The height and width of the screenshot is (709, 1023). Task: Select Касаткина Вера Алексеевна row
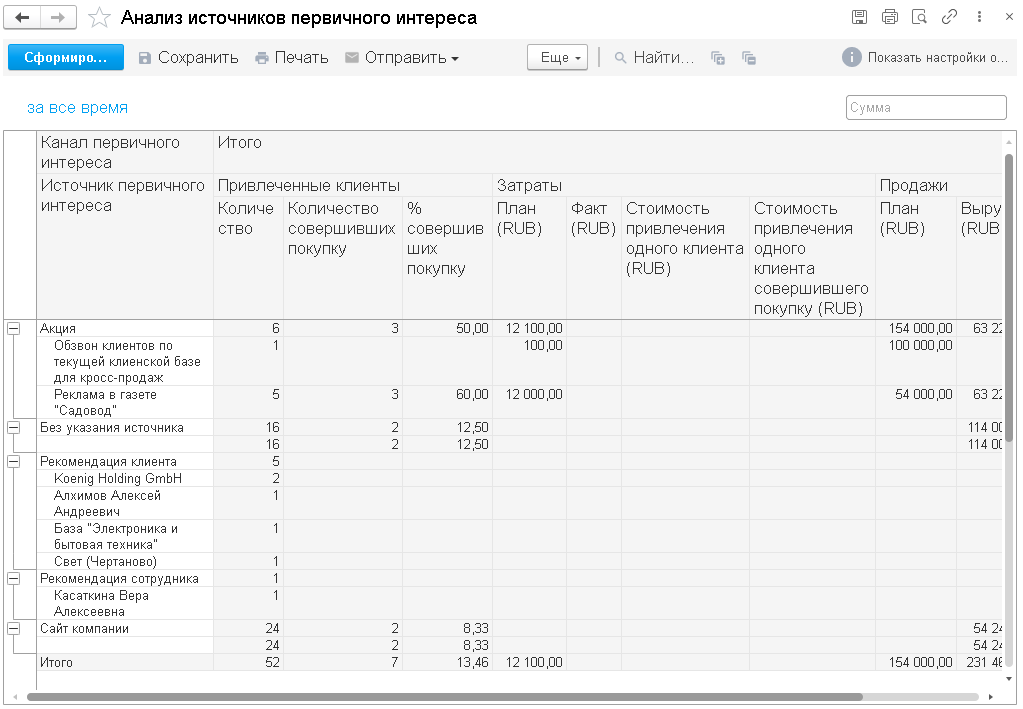click(101, 603)
